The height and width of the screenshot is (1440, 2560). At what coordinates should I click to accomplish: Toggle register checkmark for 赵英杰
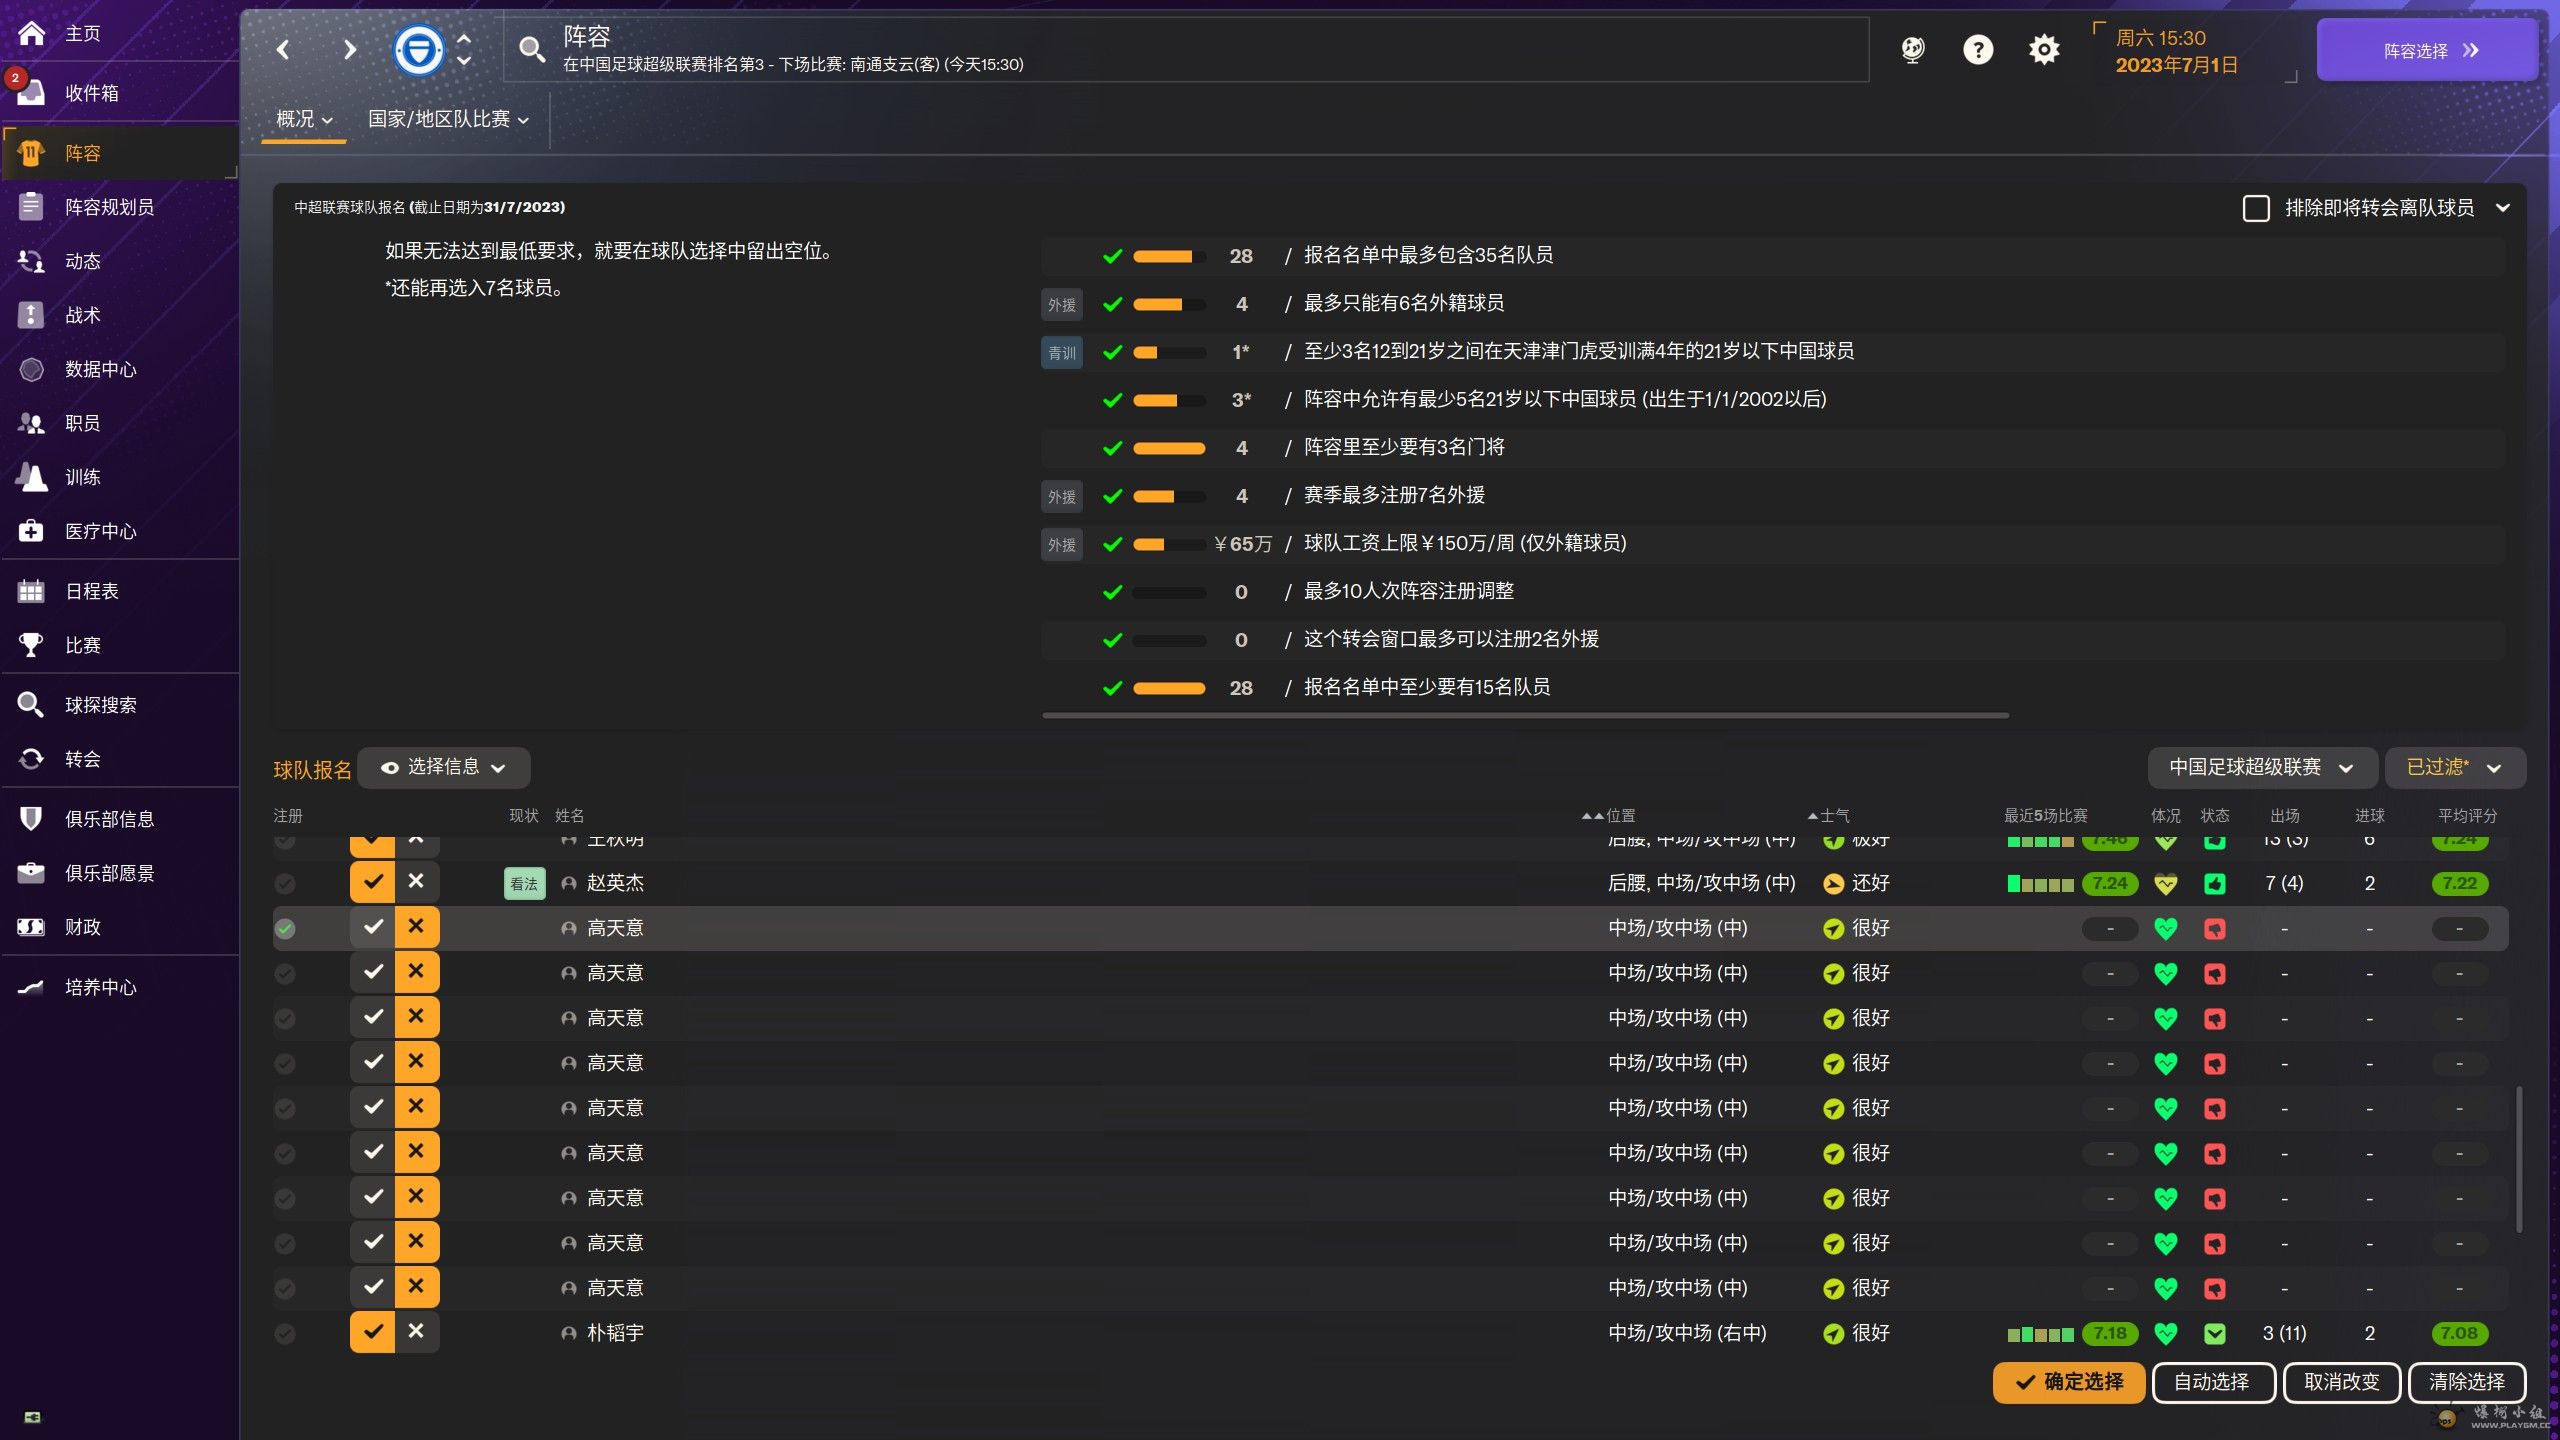tap(372, 882)
